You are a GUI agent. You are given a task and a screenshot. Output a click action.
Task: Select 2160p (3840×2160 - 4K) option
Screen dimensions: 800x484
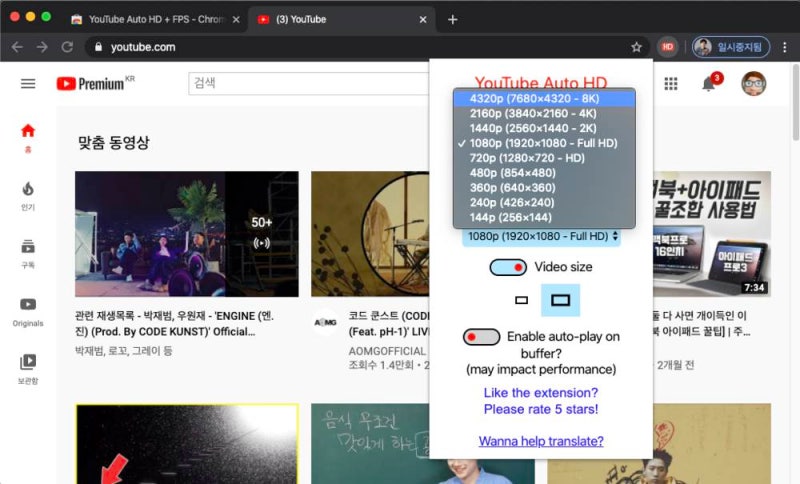(x=544, y=113)
